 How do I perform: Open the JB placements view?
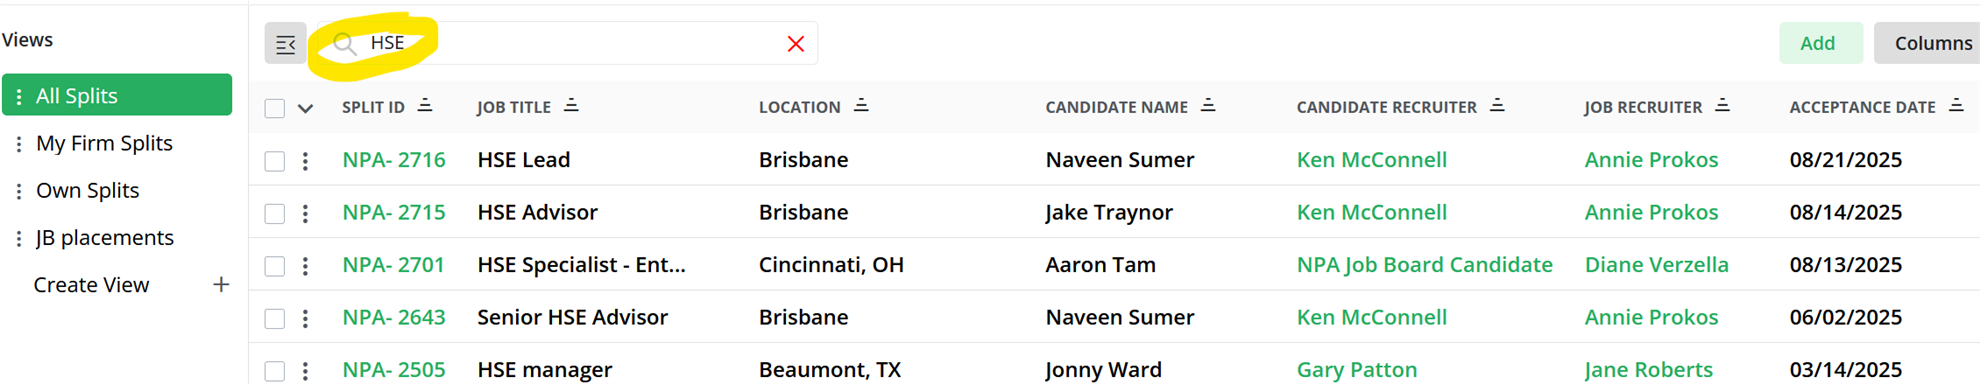105,238
